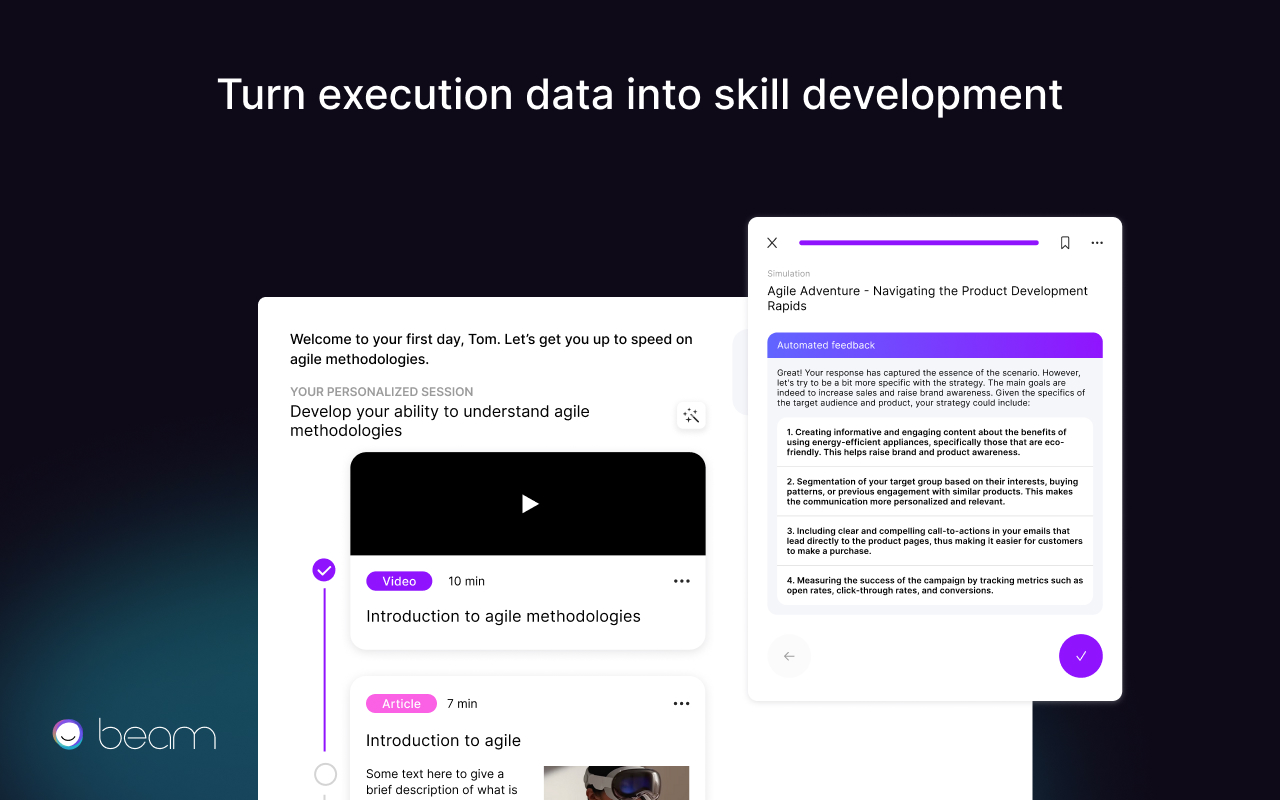Click the "YOUR PERSONALIZED SESSION" label
The width and height of the screenshot is (1280, 800).
[382, 392]
